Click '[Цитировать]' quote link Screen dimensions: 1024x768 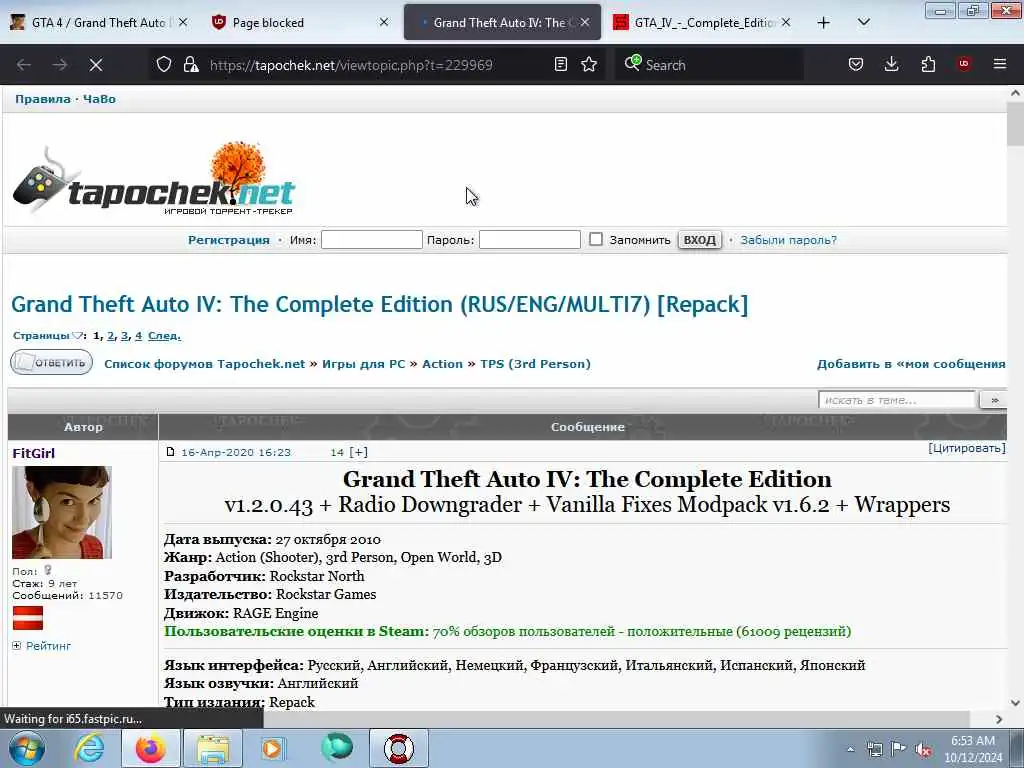967,448
